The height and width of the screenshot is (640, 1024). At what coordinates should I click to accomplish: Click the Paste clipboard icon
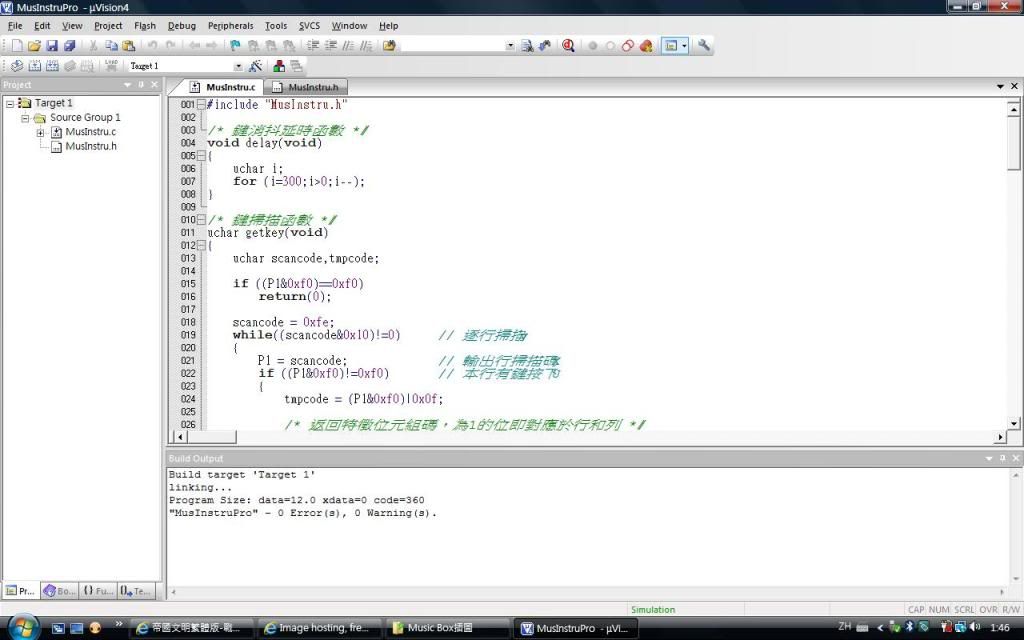129,46
